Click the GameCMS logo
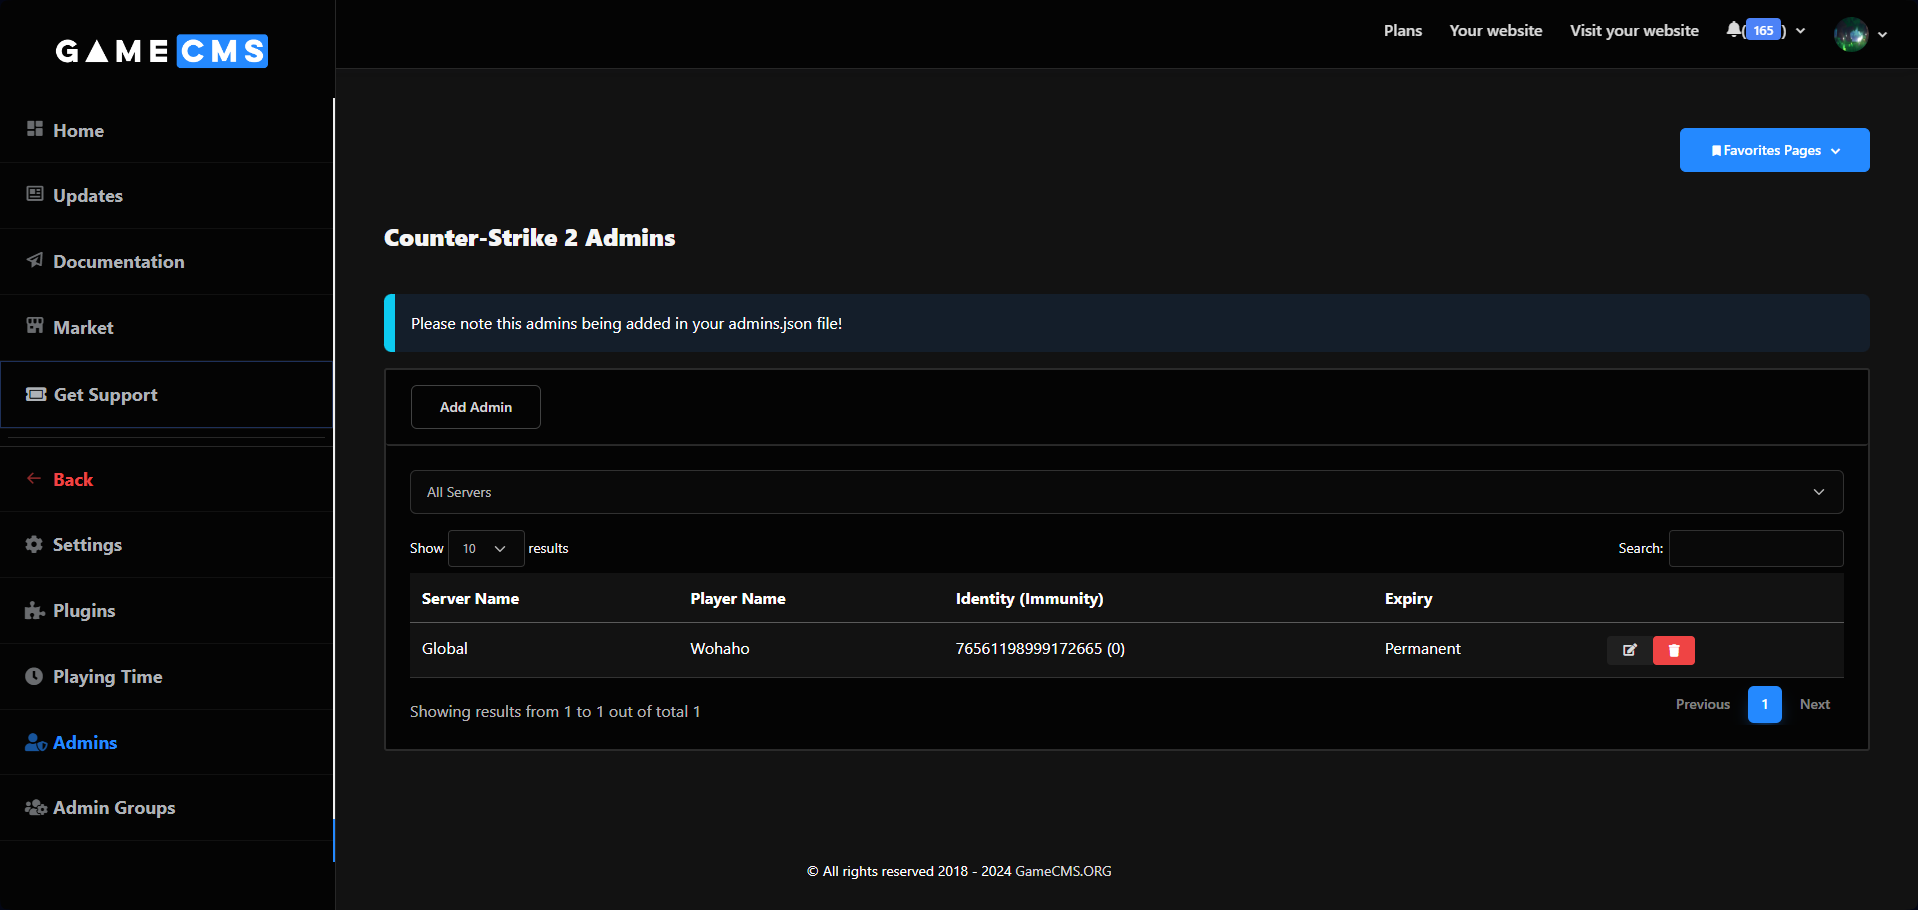The height and width of the screenshot is (910, 1918). [x=162, y=51]
